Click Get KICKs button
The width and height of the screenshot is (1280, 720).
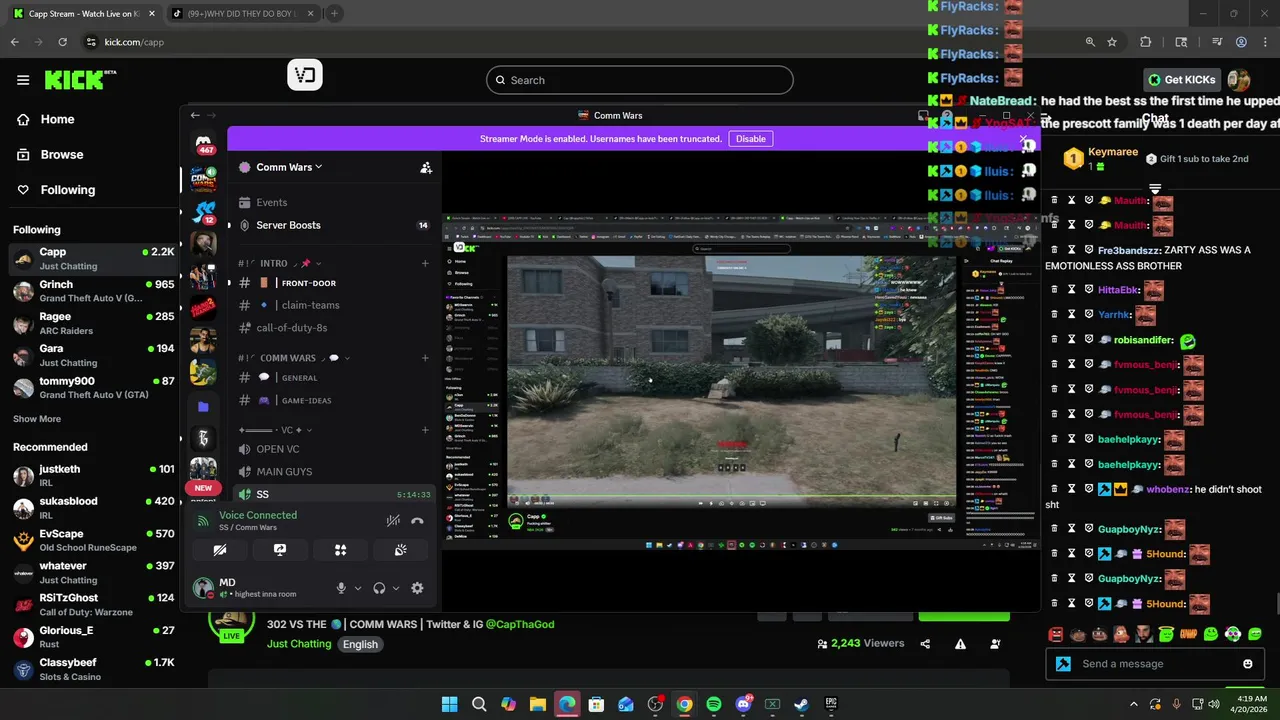tap(1182, 80)
